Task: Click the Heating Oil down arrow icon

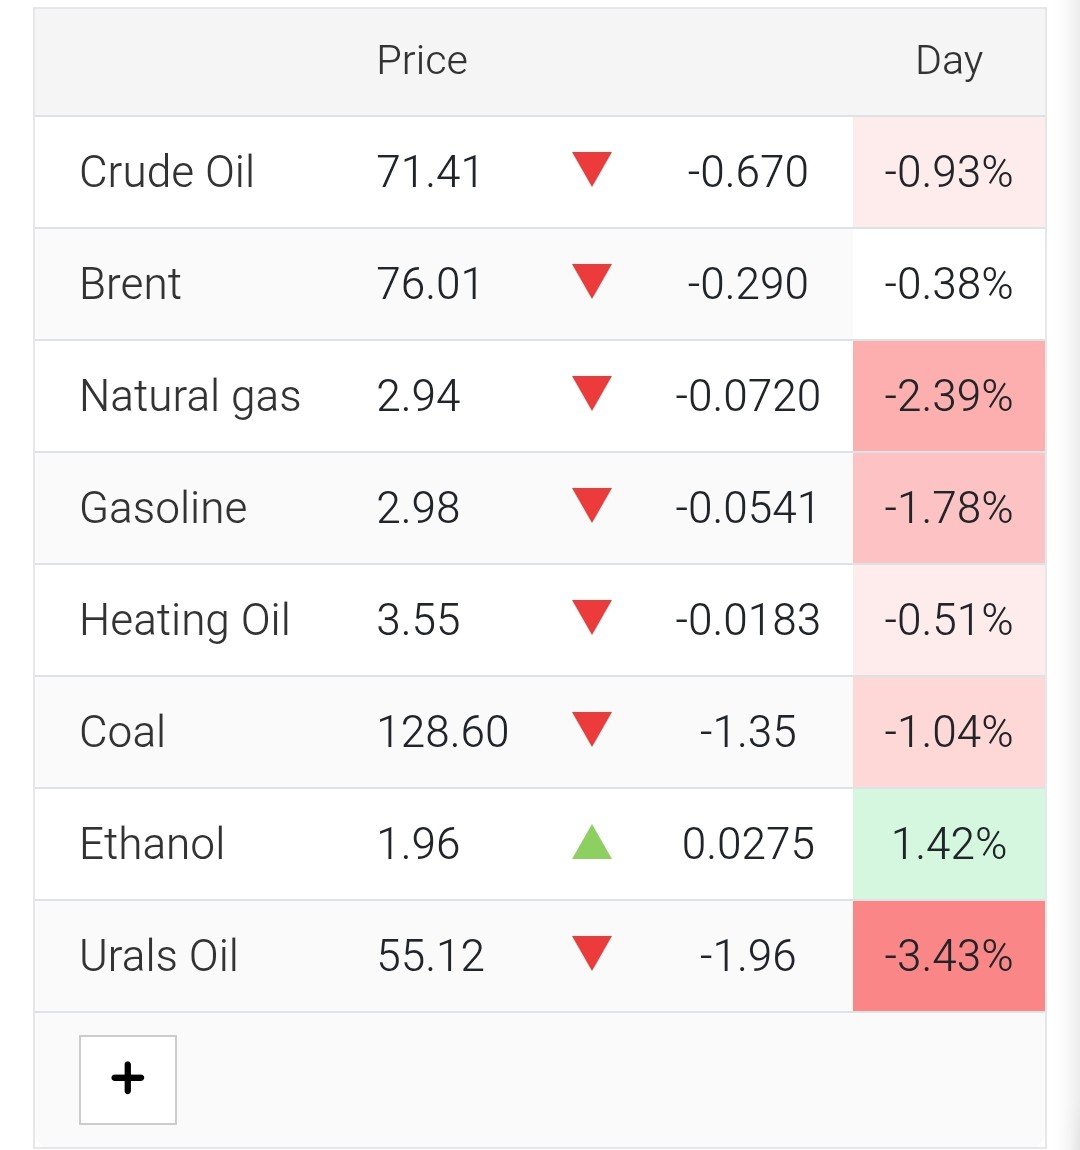Action: (592, 618)
